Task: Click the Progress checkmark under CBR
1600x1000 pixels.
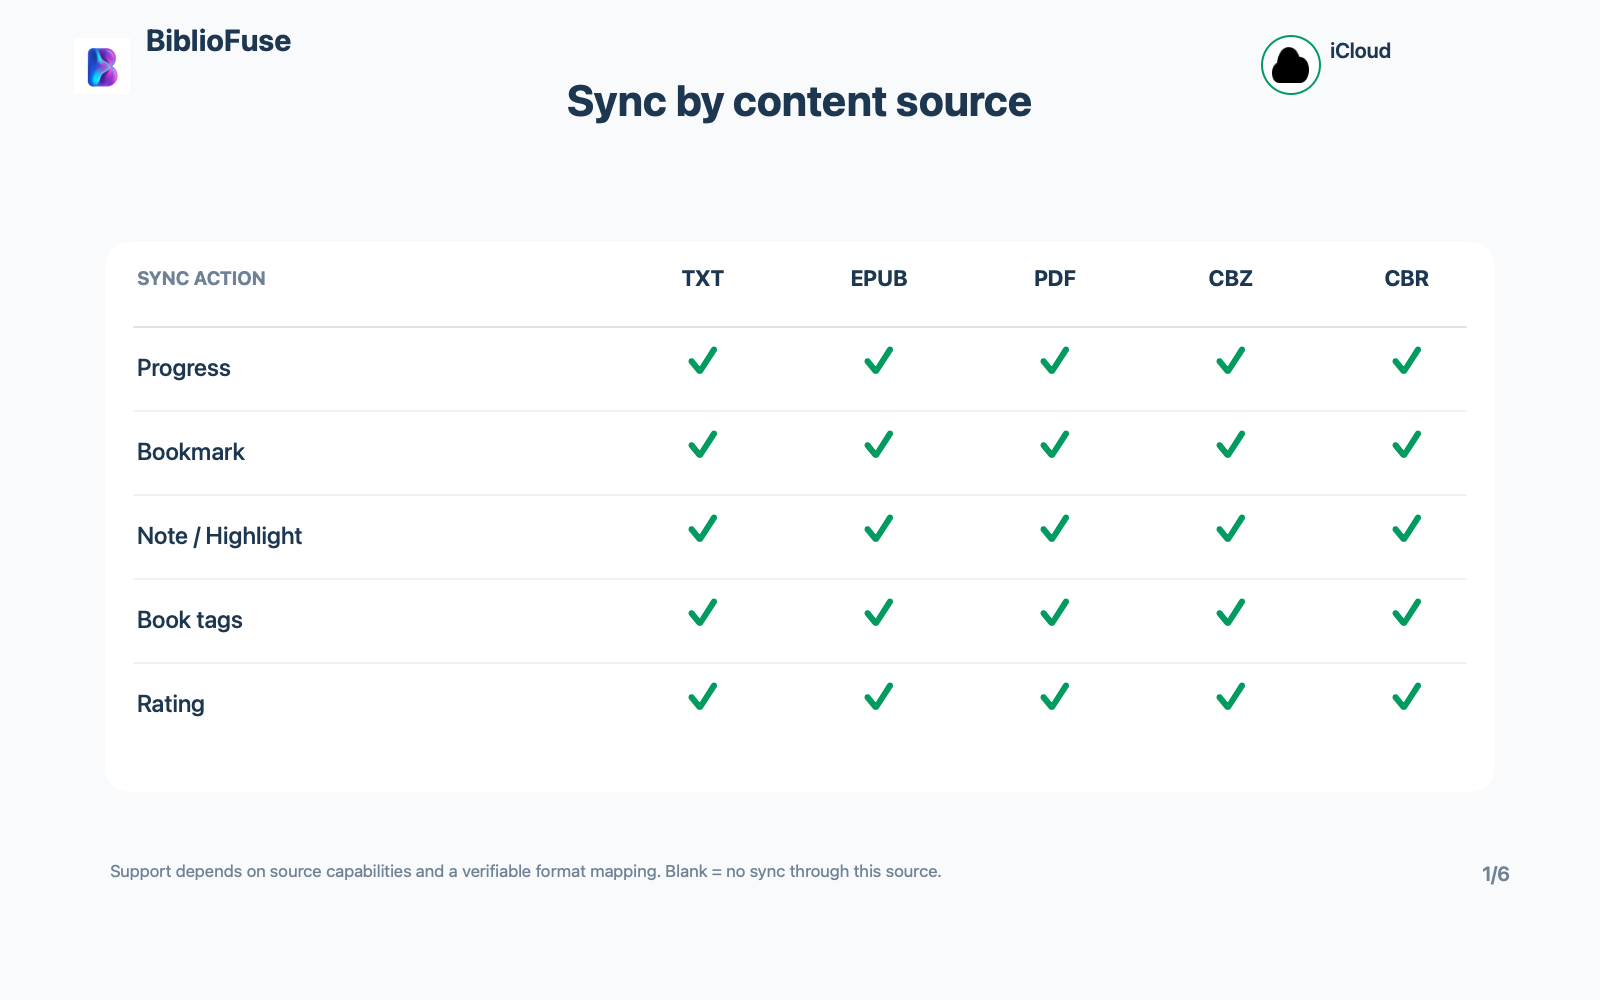Action: pyautogui.click(x=1407, y=360)
